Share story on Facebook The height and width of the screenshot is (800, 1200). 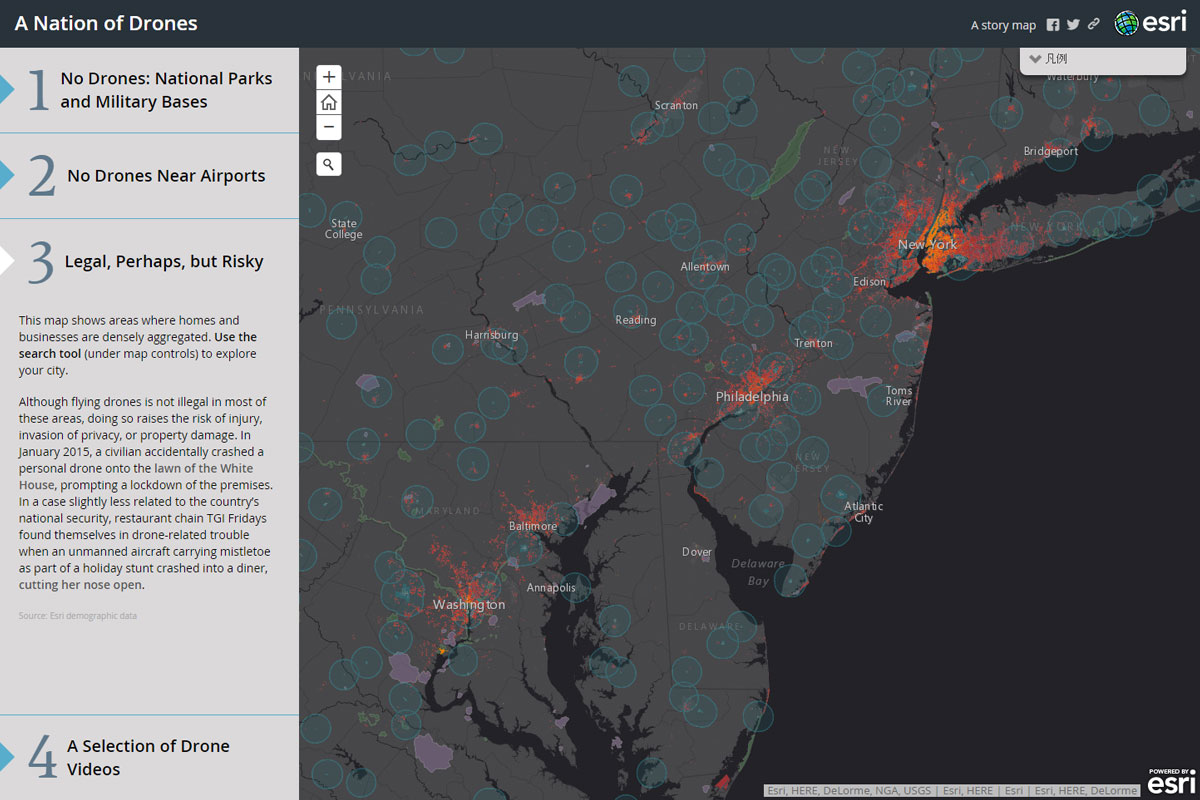[1053, 25]
